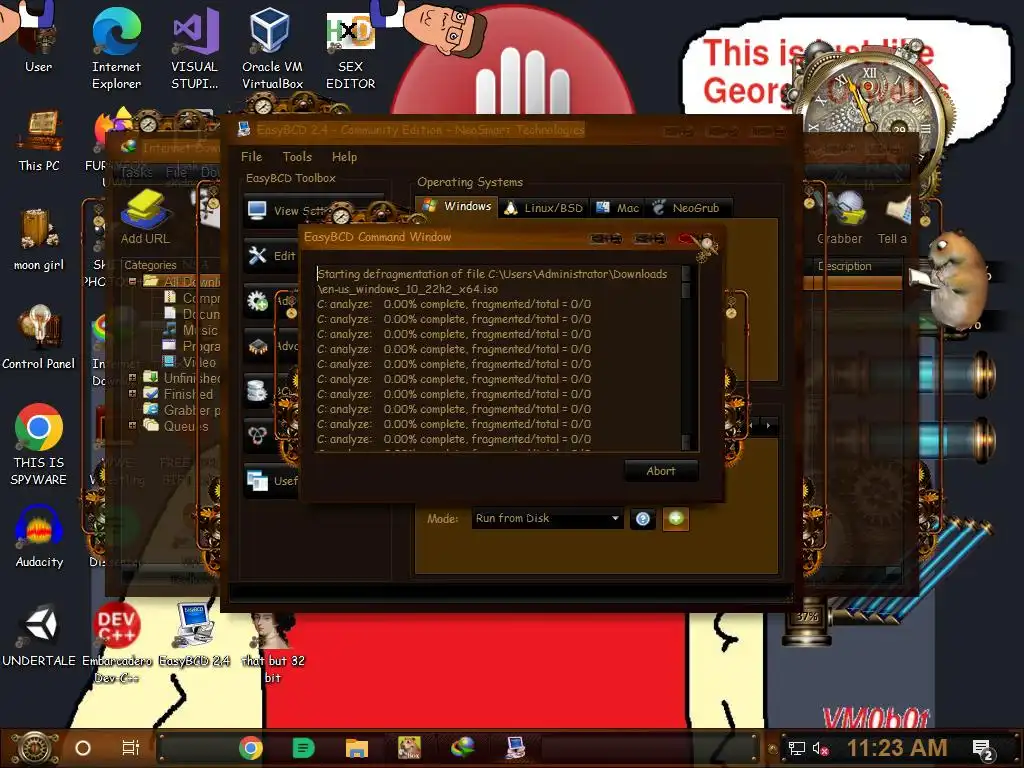This screenshot has width=1024, height=768.
Task: Switch to the Mac tab
Action: click(618, 208)
